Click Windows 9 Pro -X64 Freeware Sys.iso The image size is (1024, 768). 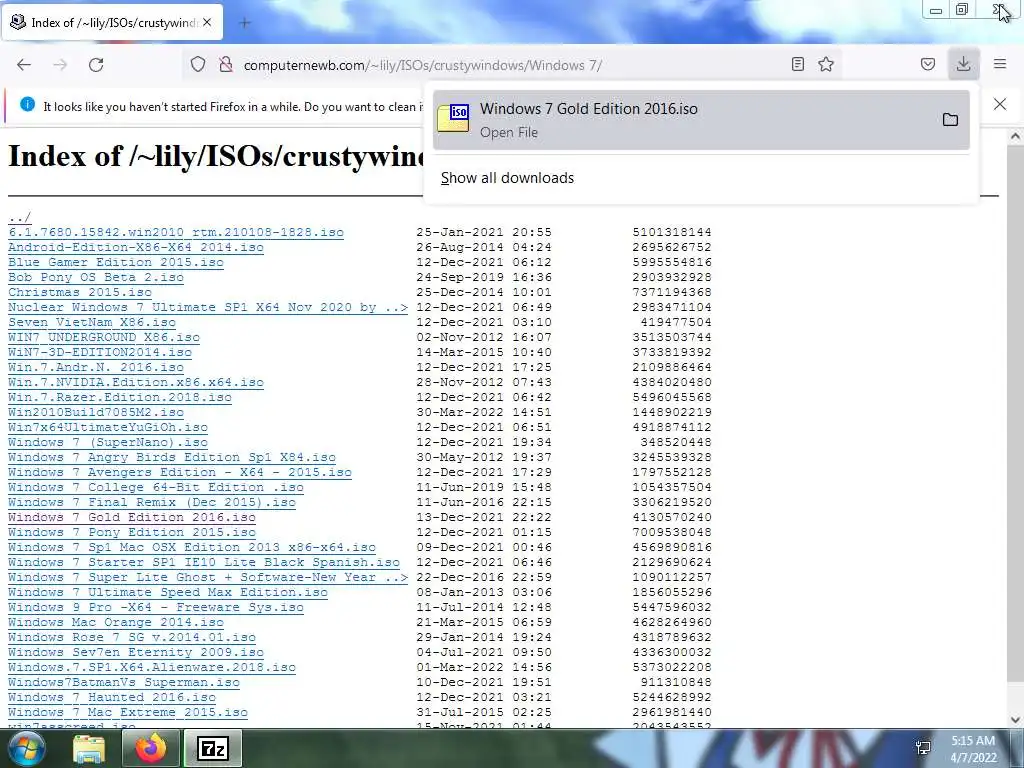pyautogui.click(x=156, y=608)
